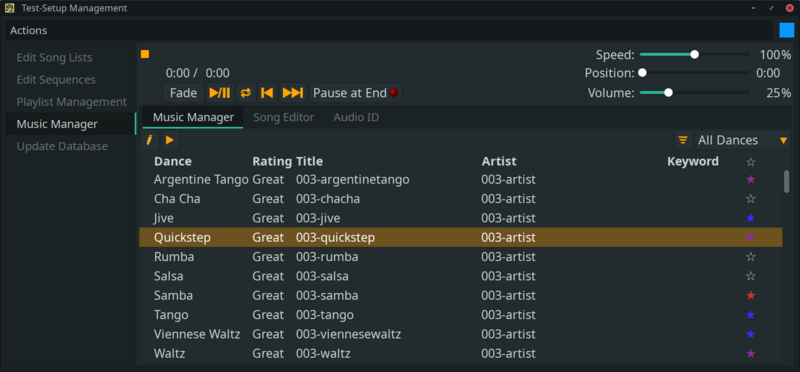Select the 003-waltz song title
Image resolution: width=800 pixels, height=372 pixels.
[323, 354]
